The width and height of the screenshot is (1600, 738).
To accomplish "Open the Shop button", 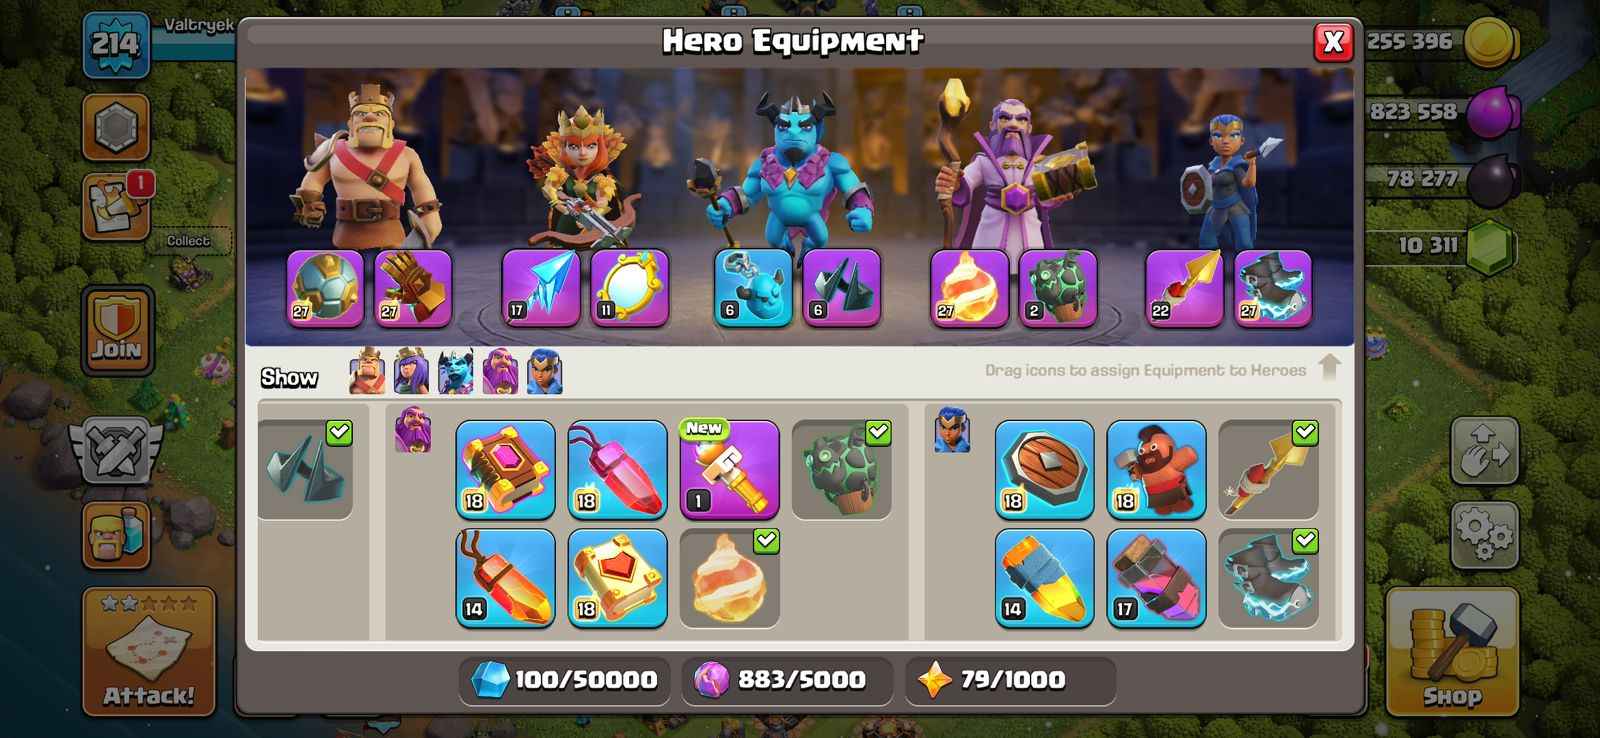I will tap(1452, 650).
